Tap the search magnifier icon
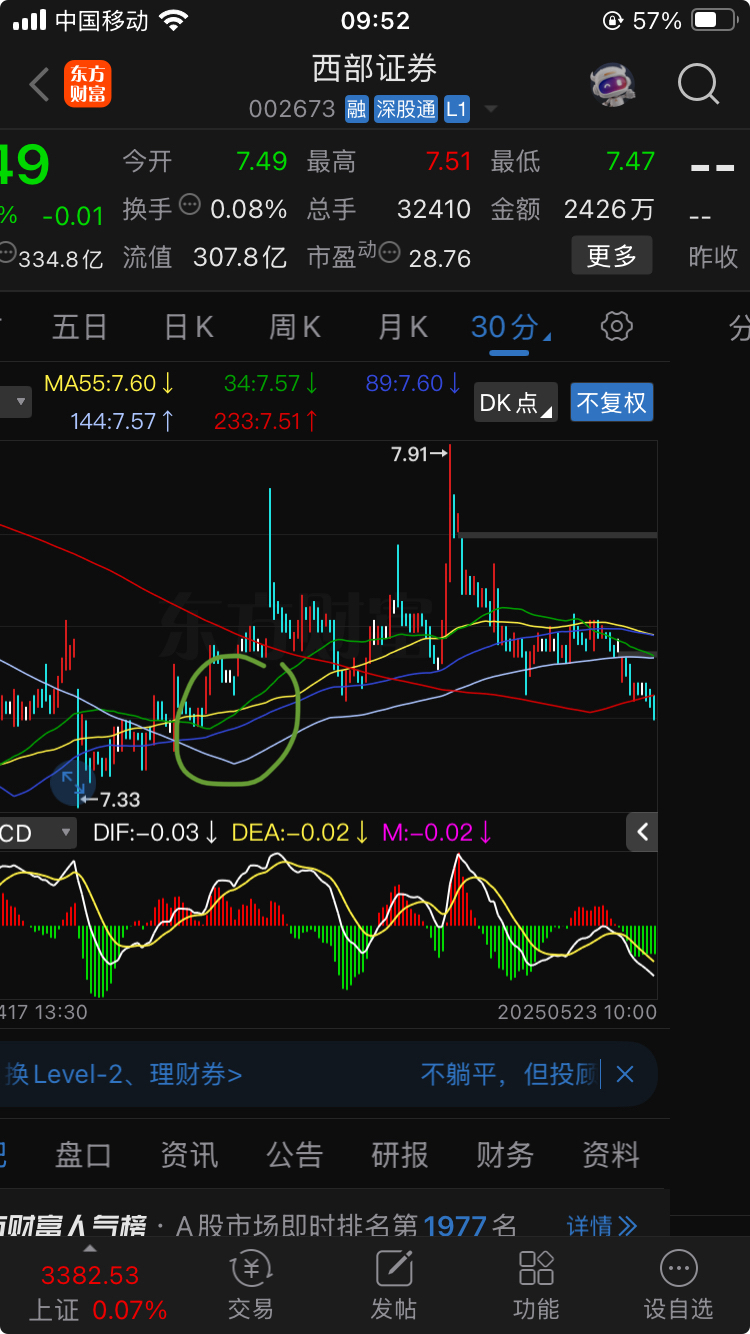This screenshot has width=750, height=1334. (698, 85)
